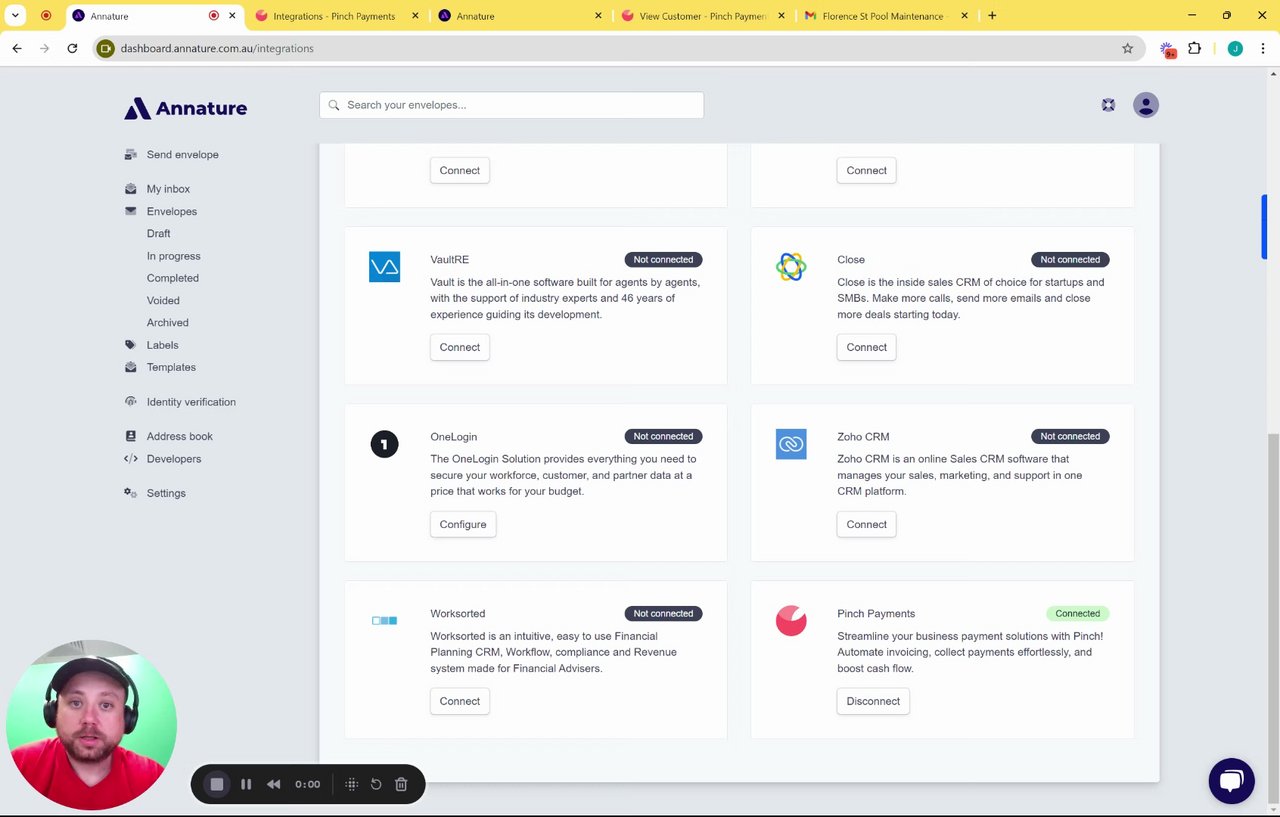
Task: Click the Labels tag icon
Action: tap(130, 345)
